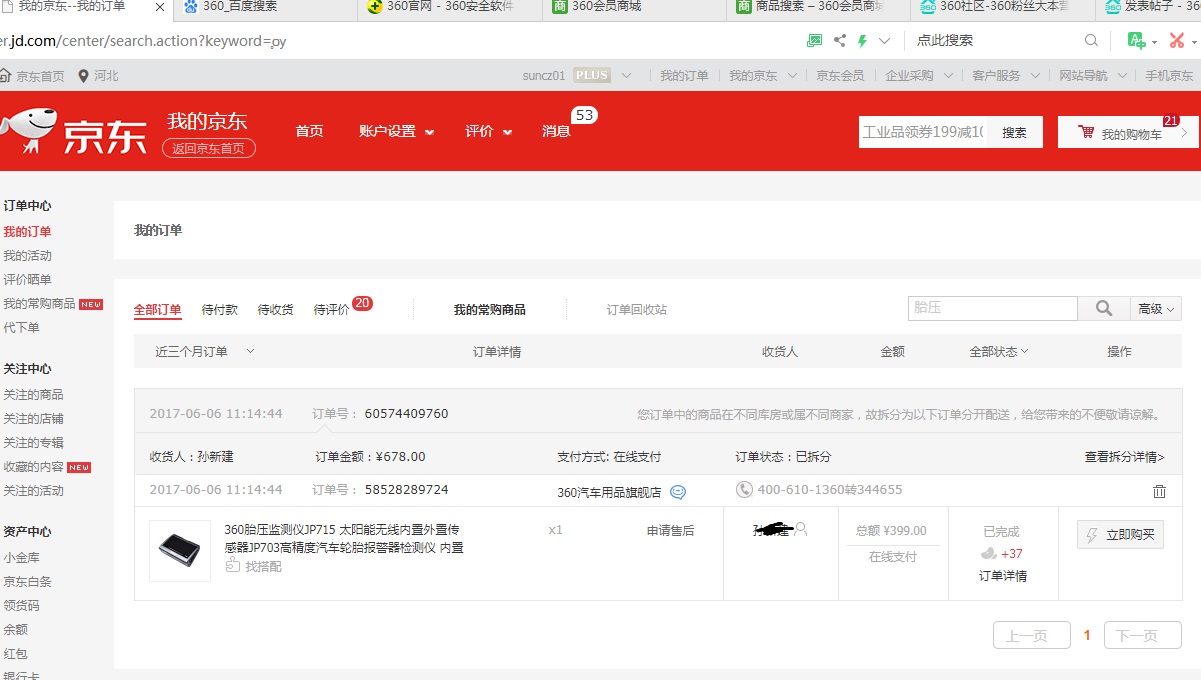1201x680 pixels.
Task: Click the green lightning speed-mode icon
Action: click(x=862, y=41)
